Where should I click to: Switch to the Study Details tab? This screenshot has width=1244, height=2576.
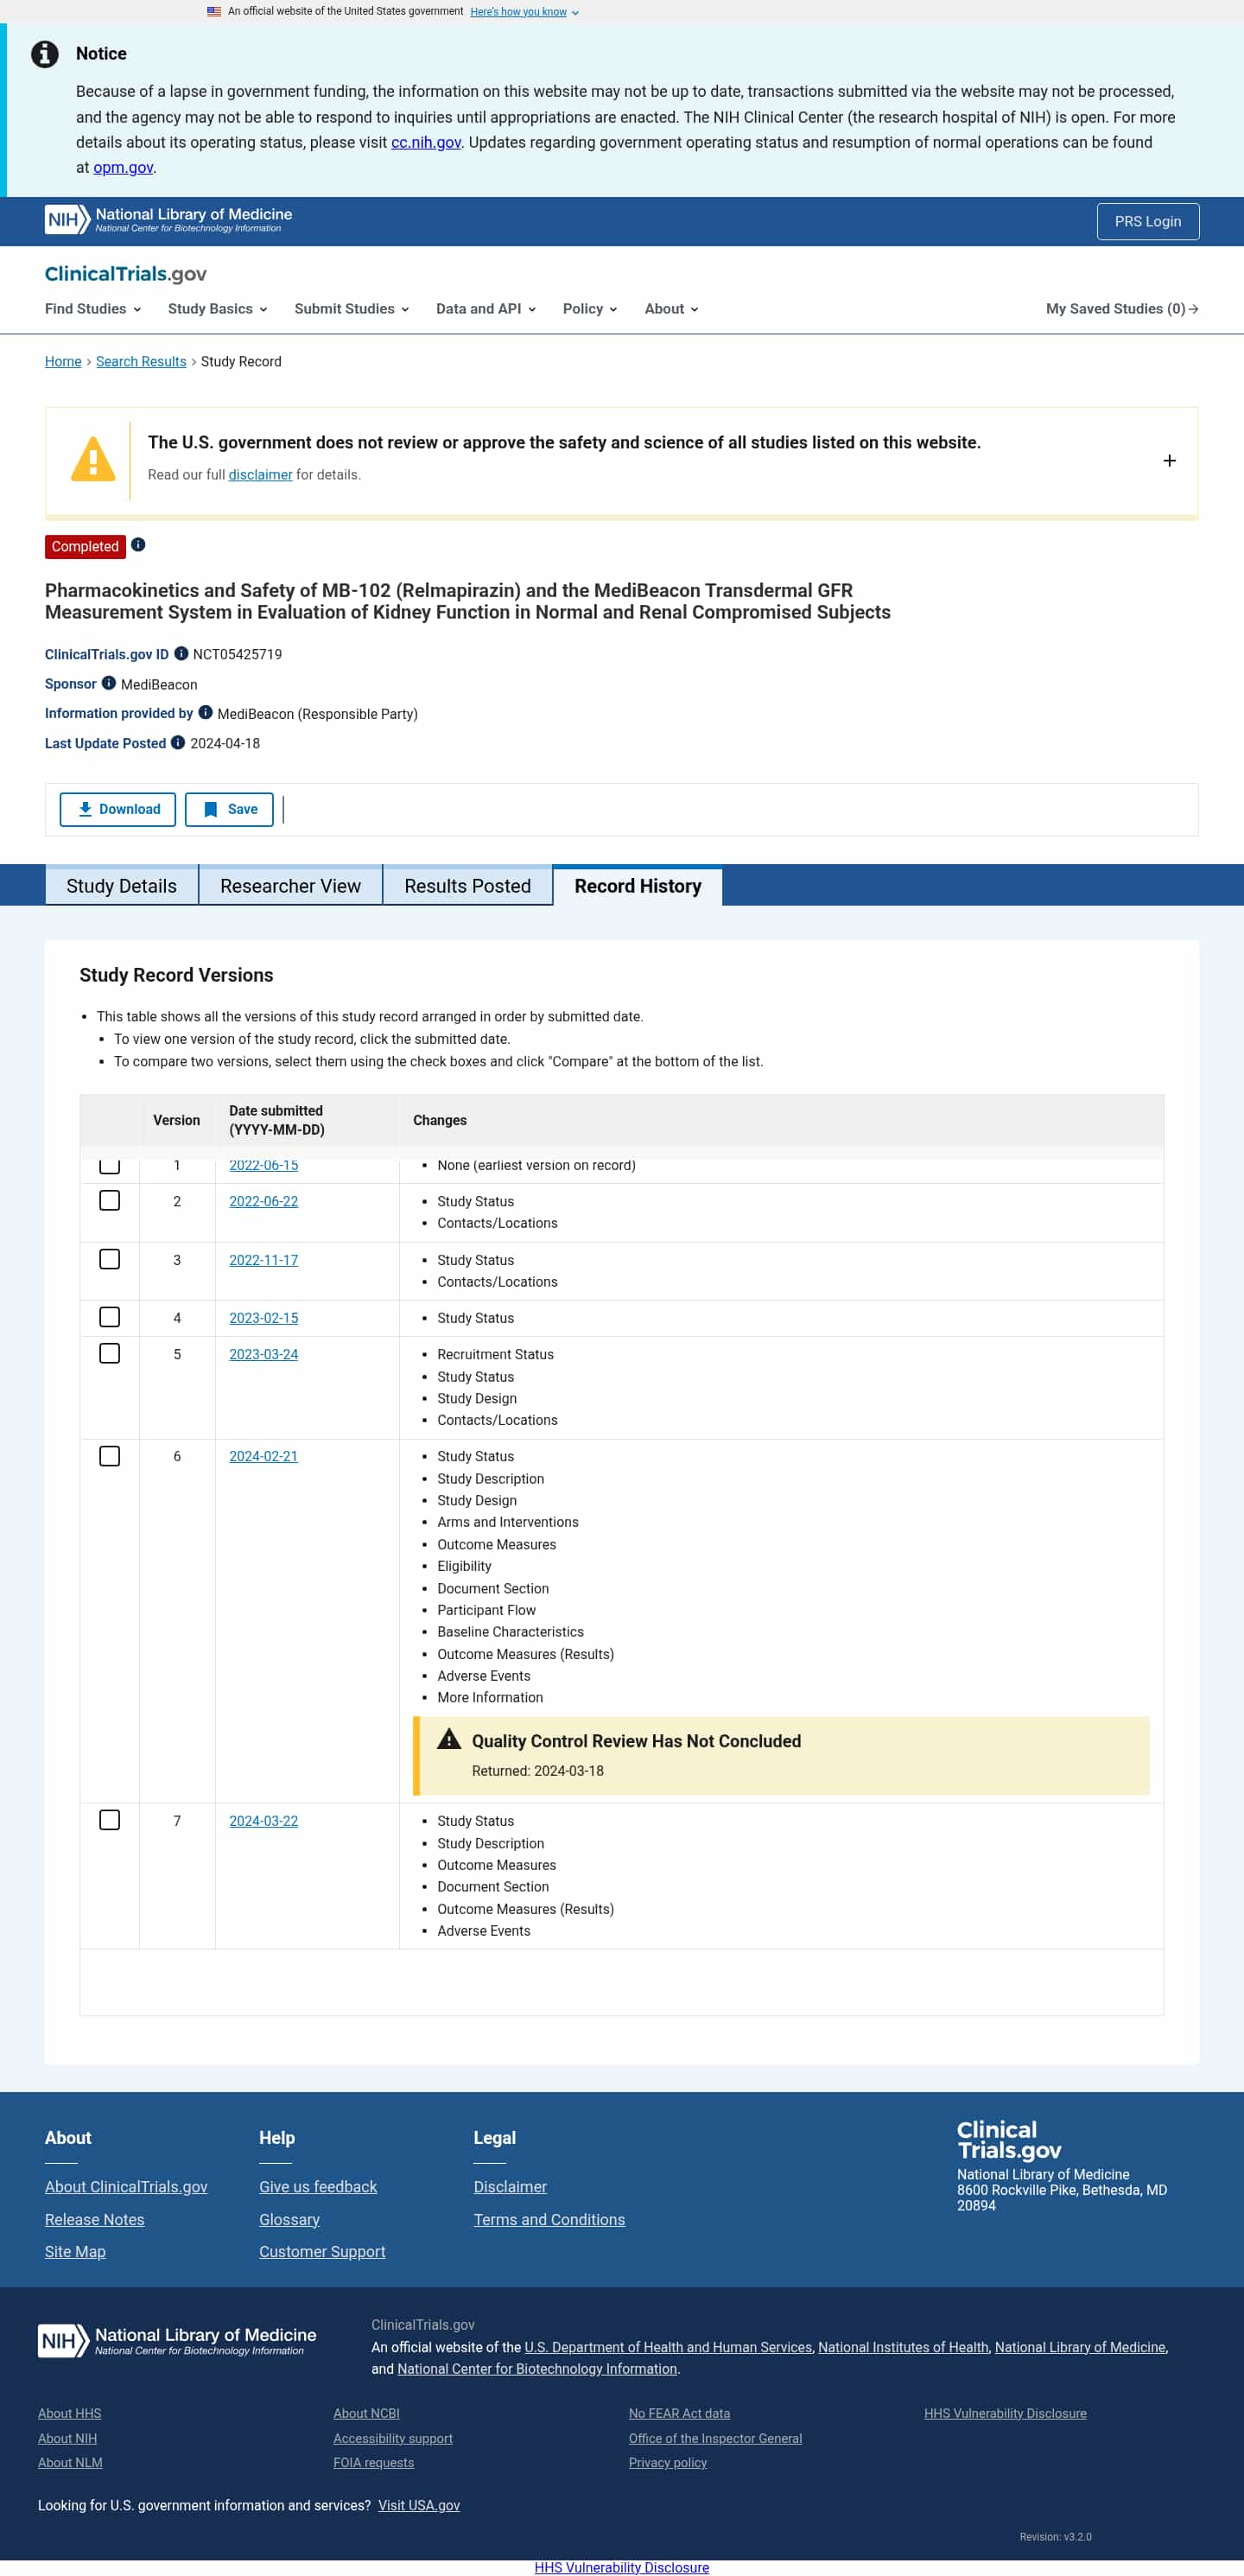pos(121,886)
